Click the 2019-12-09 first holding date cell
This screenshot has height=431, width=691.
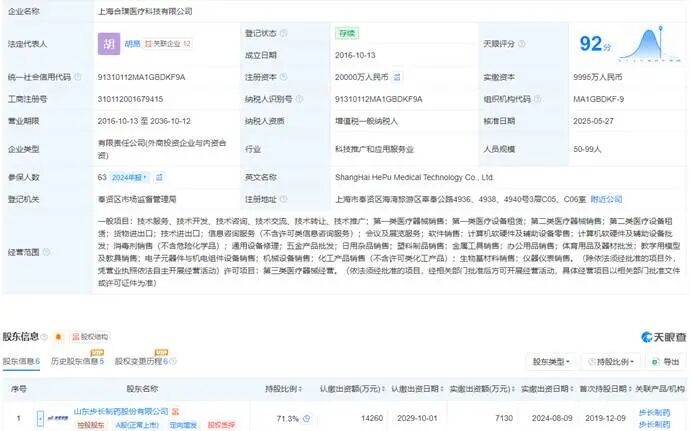(606, 418)
